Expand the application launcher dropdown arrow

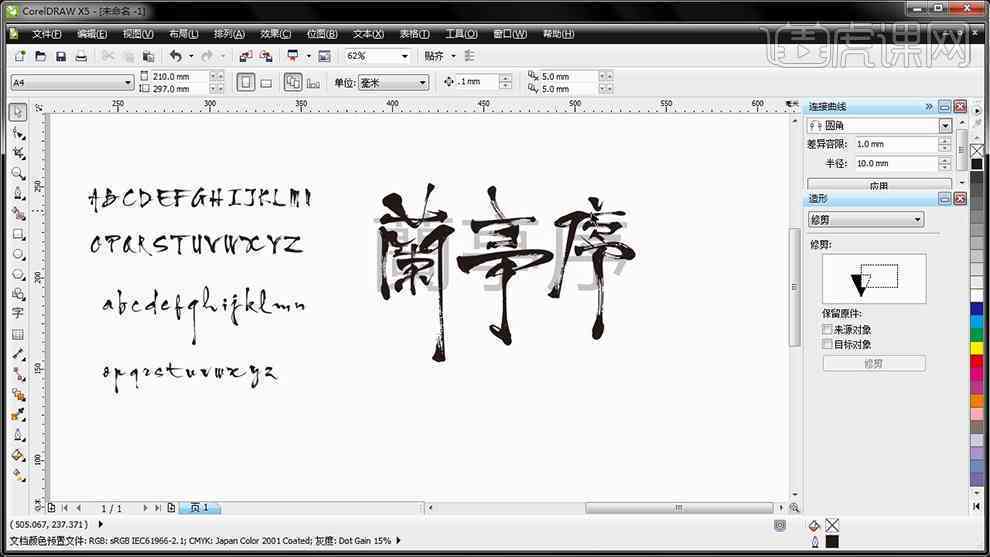(x=309, y=56)
